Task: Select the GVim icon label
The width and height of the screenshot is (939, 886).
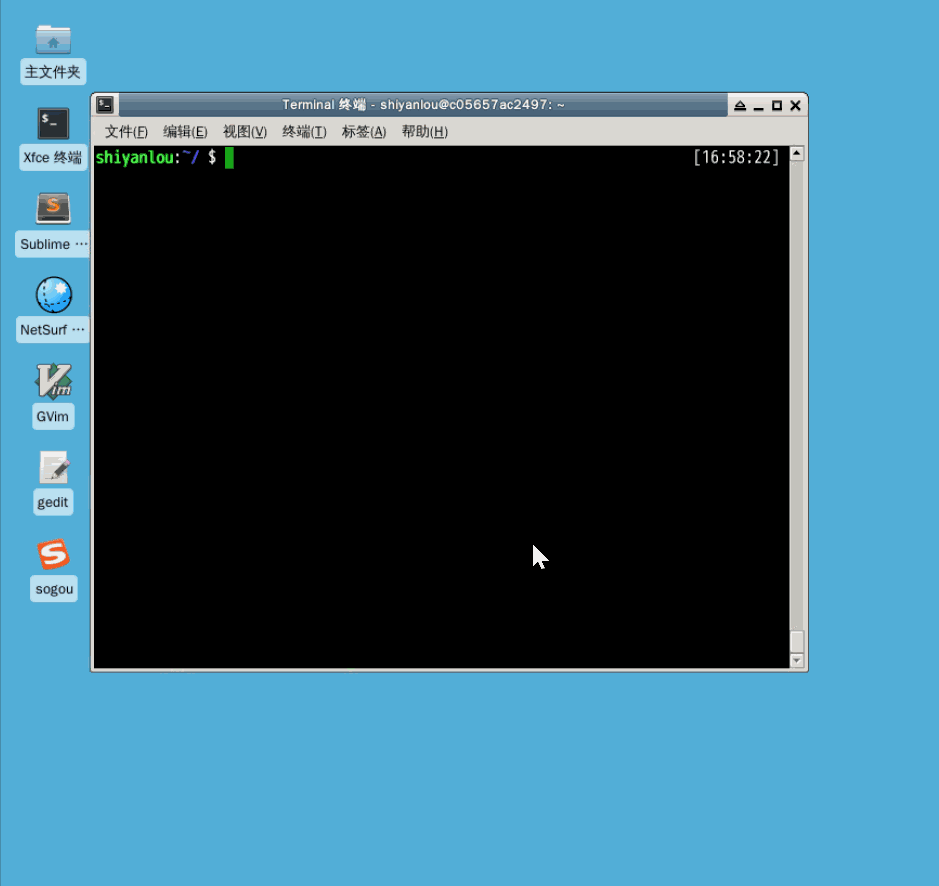Action: coord(53,416)
